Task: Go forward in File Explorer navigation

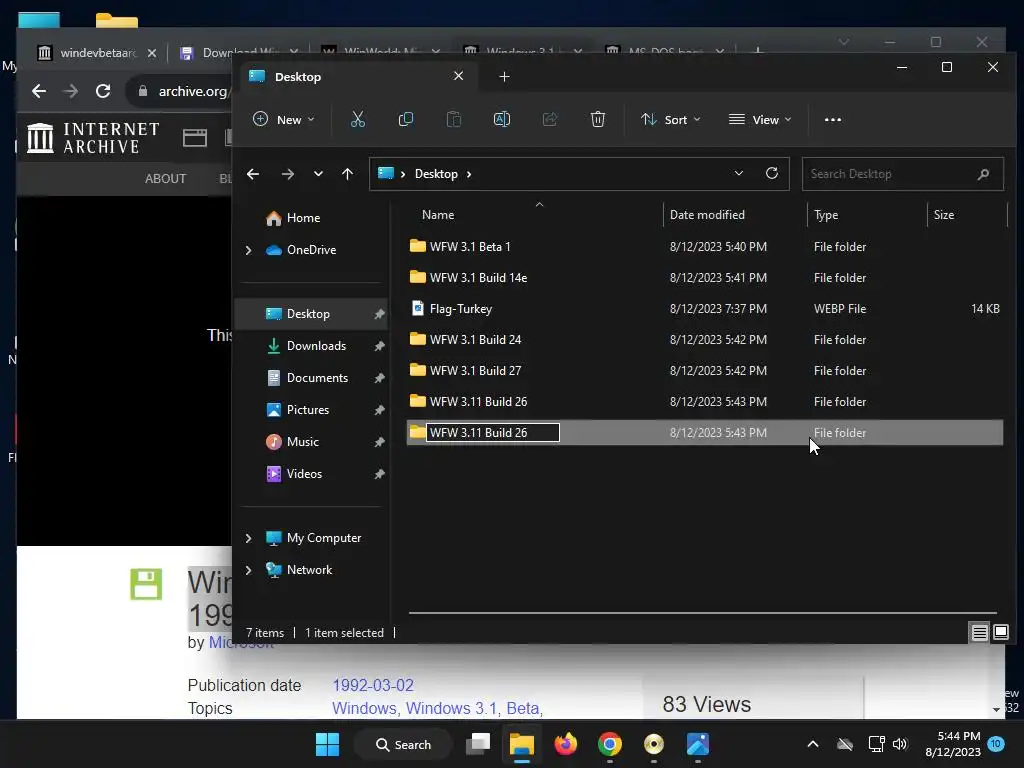Action: coord(287,174)
